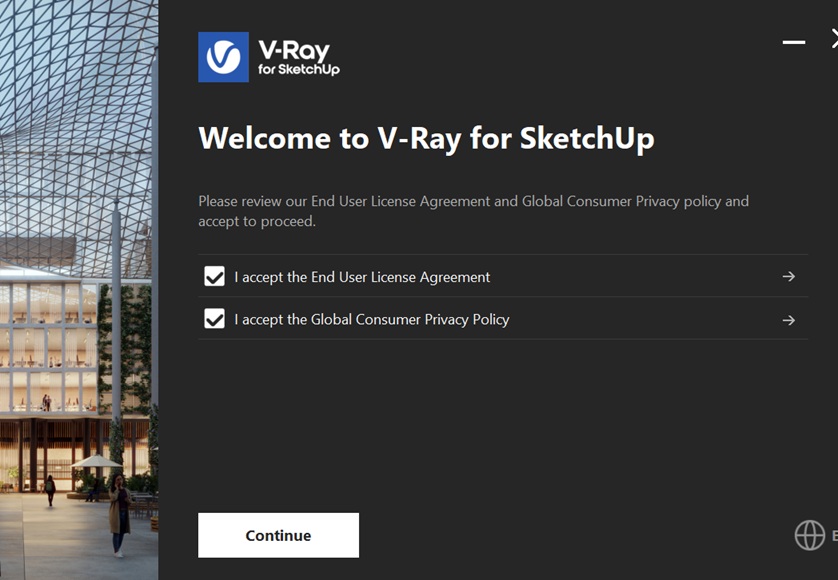Expand the End User License Agreement details
The image size is (838, 580).
(788, 277)
